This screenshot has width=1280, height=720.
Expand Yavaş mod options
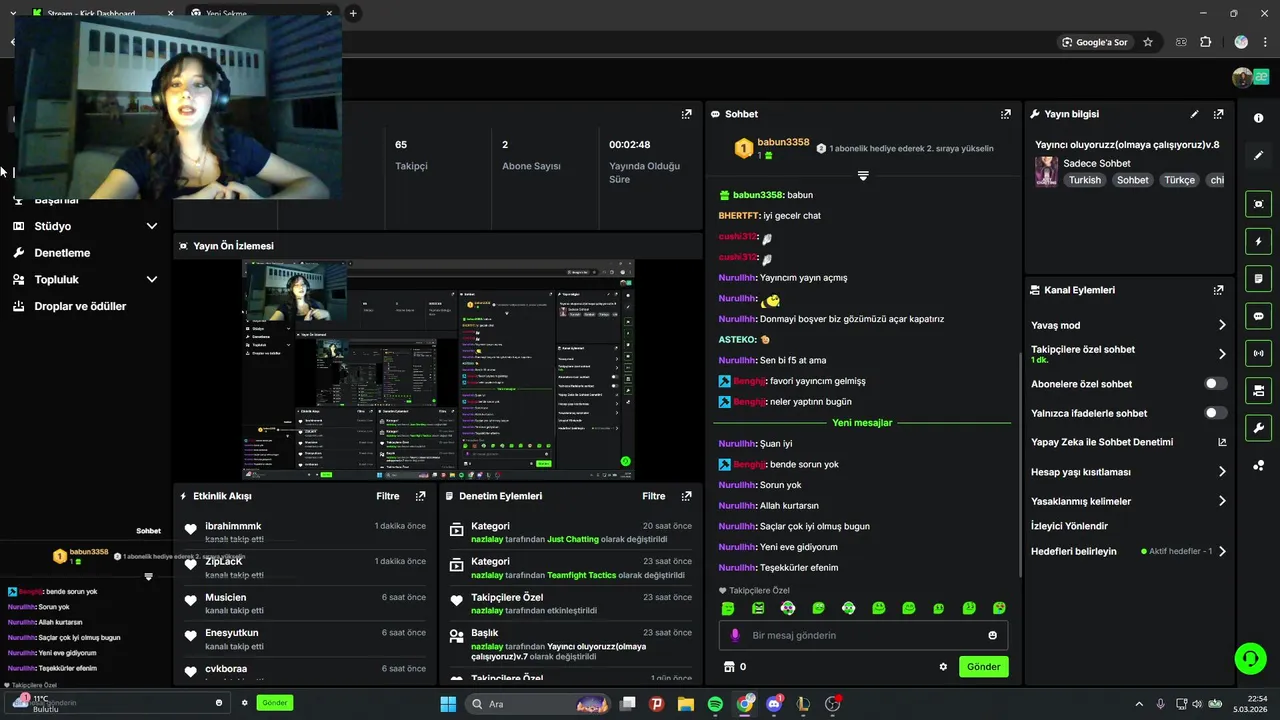(x=1221, y=325)
